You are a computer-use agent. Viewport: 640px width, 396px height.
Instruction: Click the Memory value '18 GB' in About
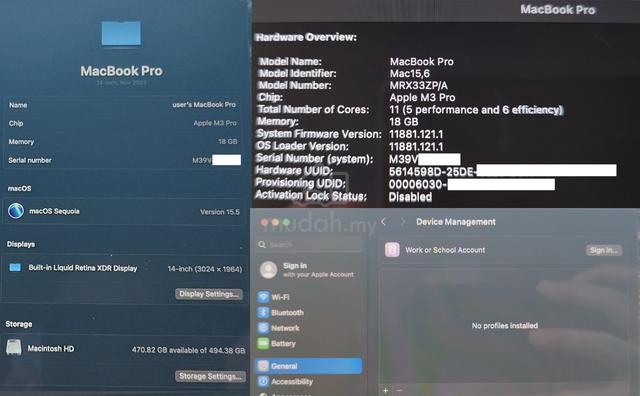point(228,141)
